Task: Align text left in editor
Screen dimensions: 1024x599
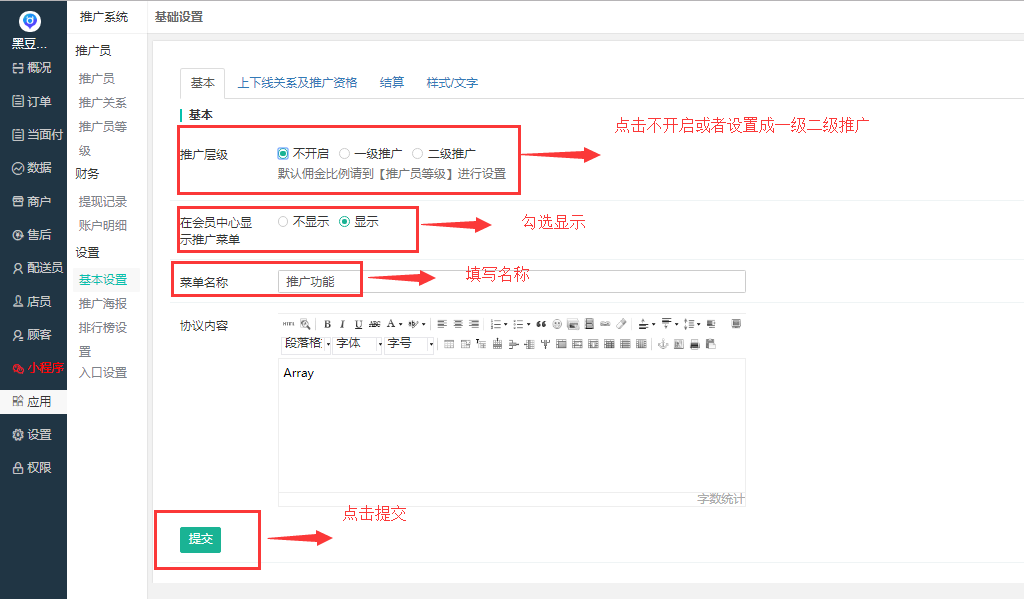Action: point(442,324)
